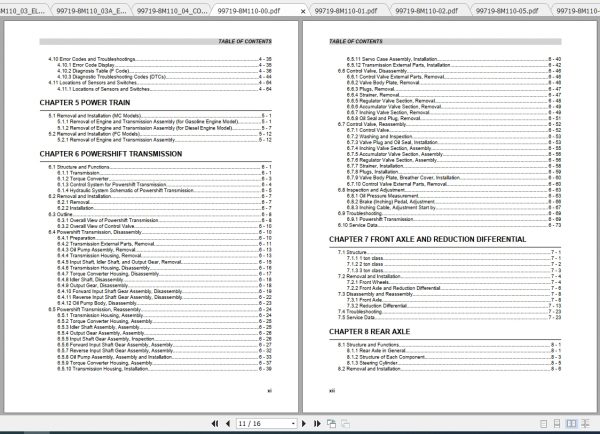Click the 6.6 Control Valve, Disassembly entry
Image resolution: width=600 pixels, height=434 pixels.
coord(449,71)
